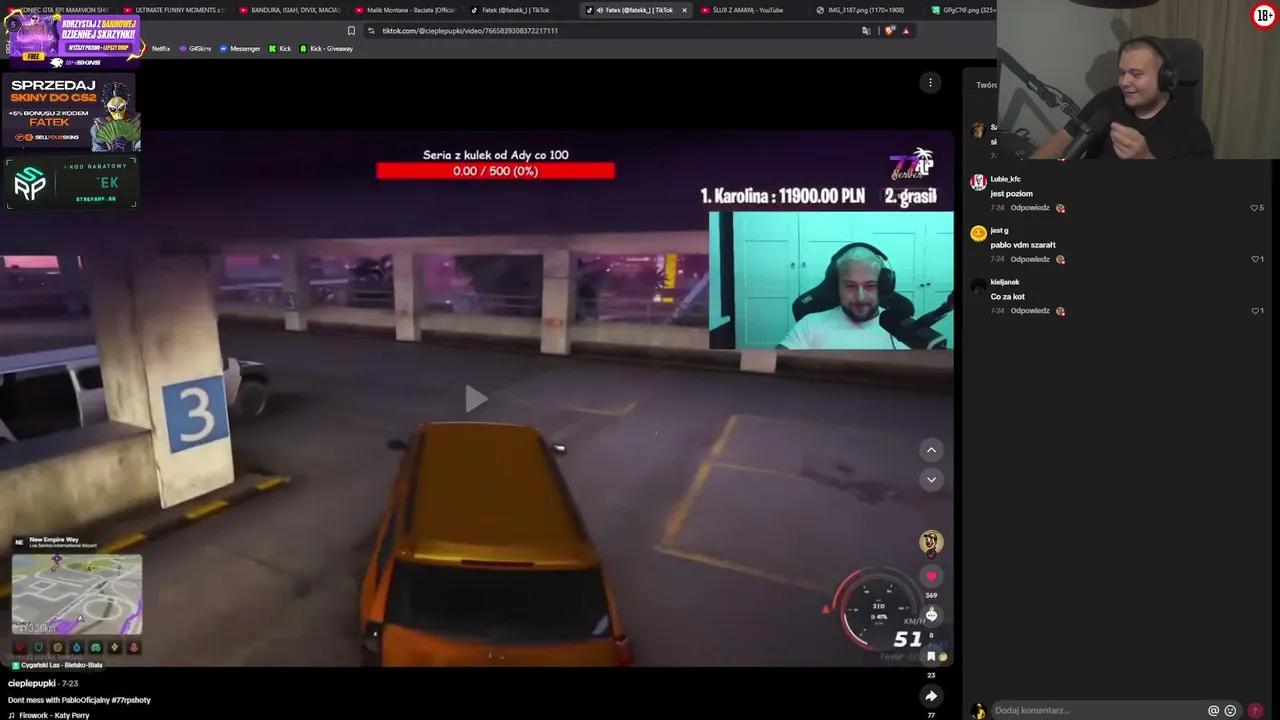Open the Netflix bookmark
This screenshot has height=720, width=1280.
pyautogui.click(x=156, y=49)
